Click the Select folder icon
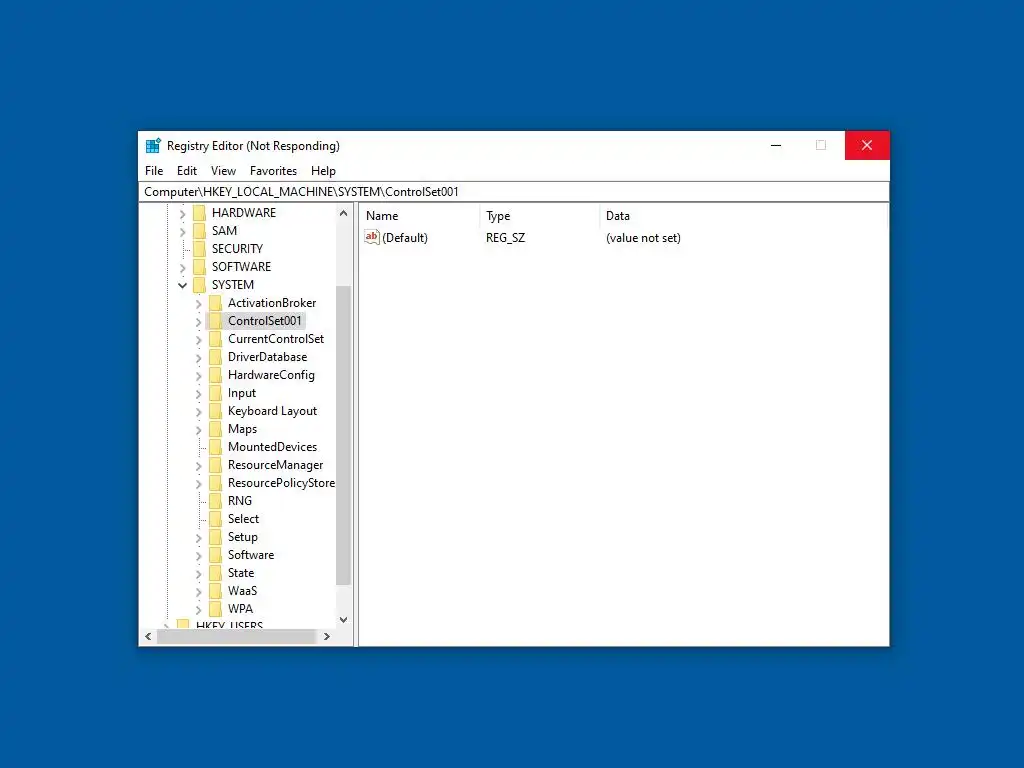This screenshot has width=1024, height=768. coord(216,519)
